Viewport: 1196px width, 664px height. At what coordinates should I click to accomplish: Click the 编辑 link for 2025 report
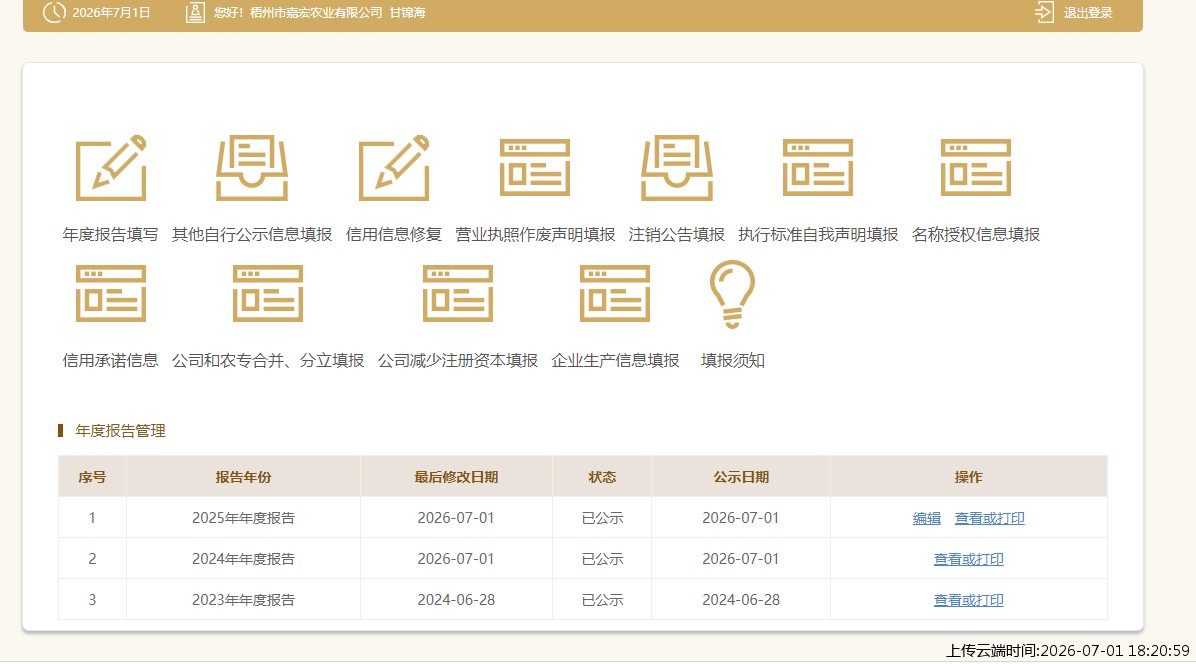[927, 518]
